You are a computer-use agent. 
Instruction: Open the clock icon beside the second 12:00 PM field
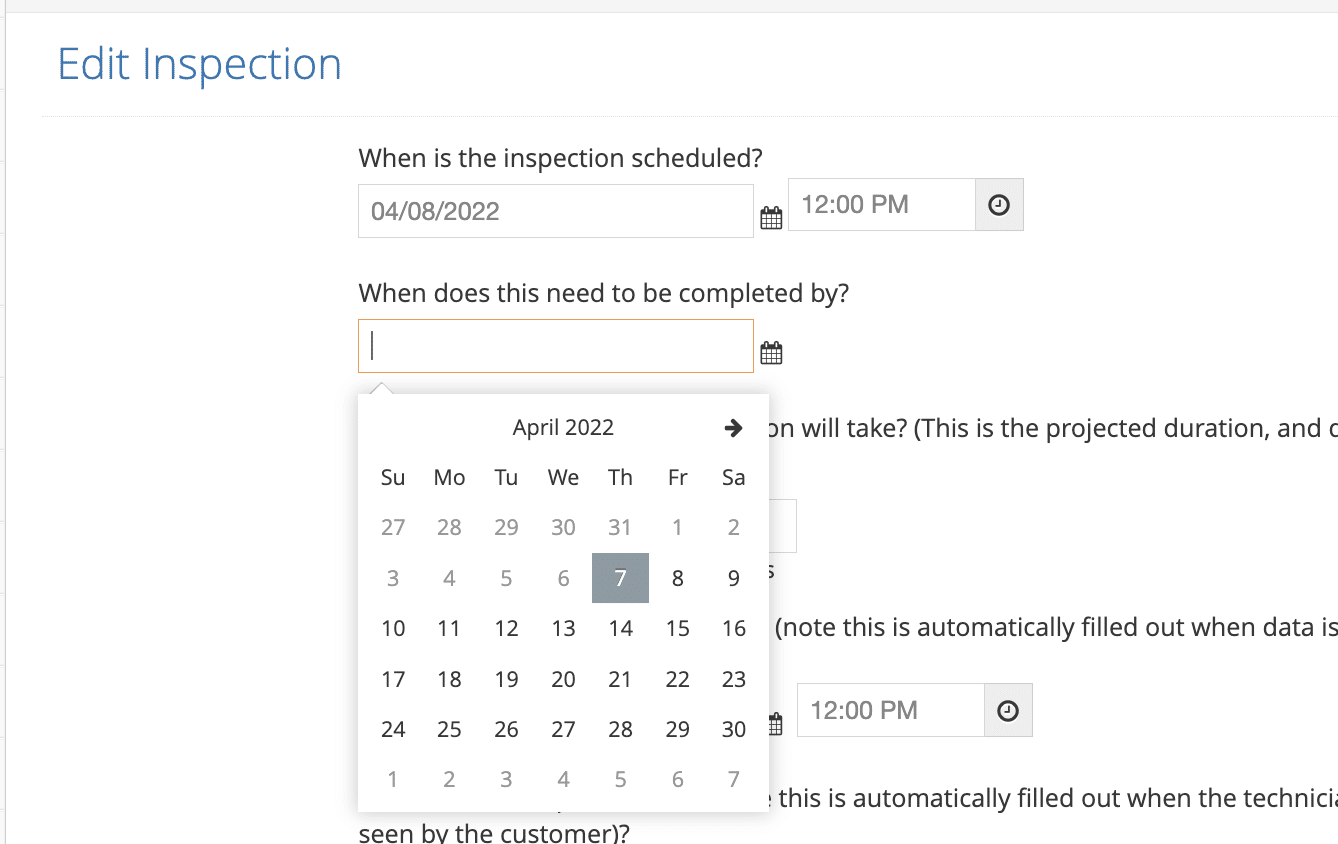(x=1007, y=710)
